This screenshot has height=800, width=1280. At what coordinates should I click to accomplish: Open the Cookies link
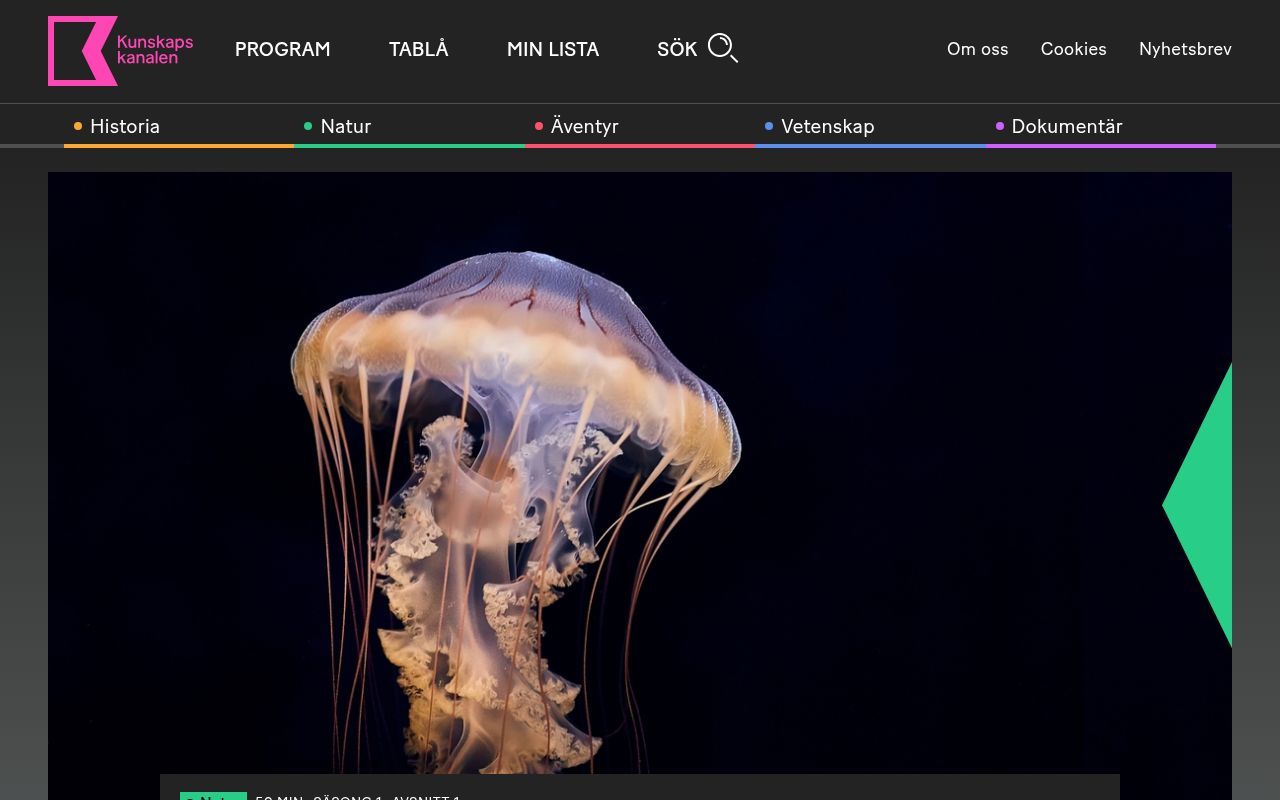tap(1074, 49)
